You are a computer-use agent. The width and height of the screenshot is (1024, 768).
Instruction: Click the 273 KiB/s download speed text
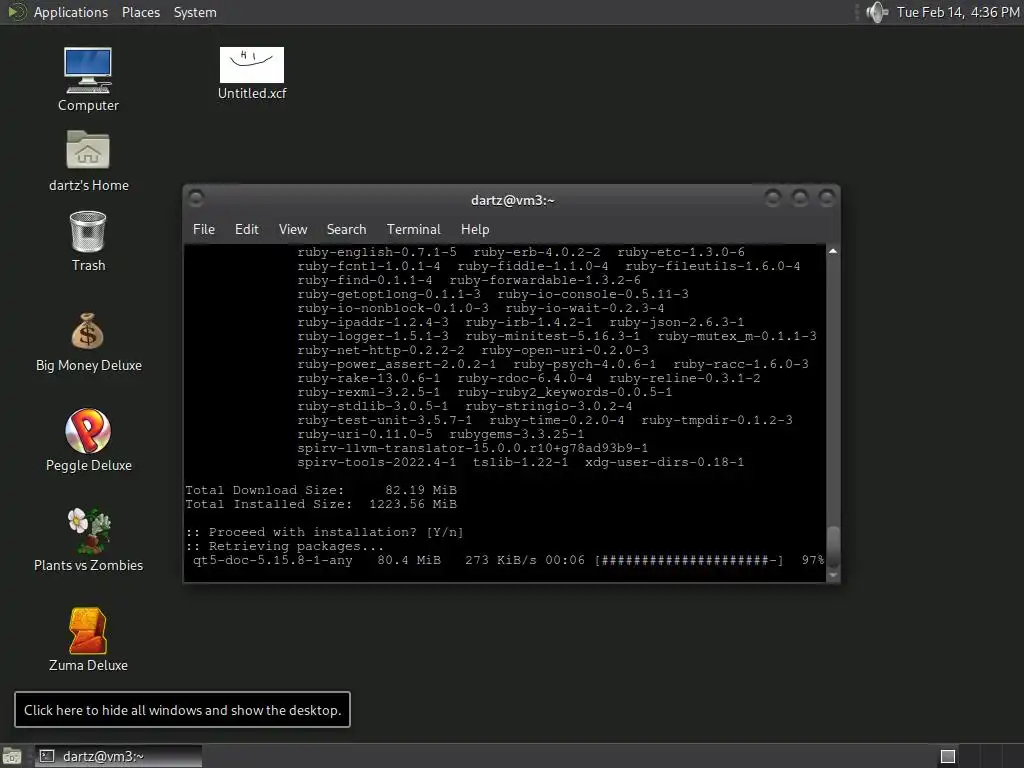(x=500, y=560)
